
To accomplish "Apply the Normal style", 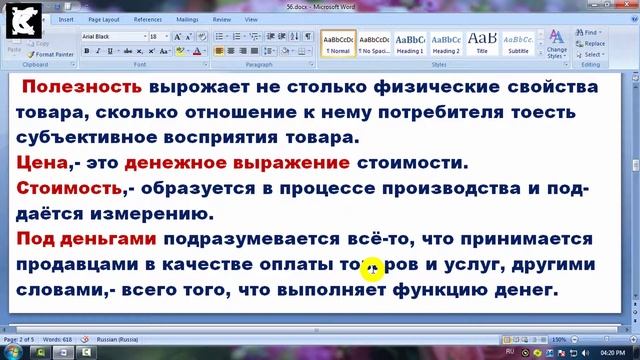I will click(338, 43).
